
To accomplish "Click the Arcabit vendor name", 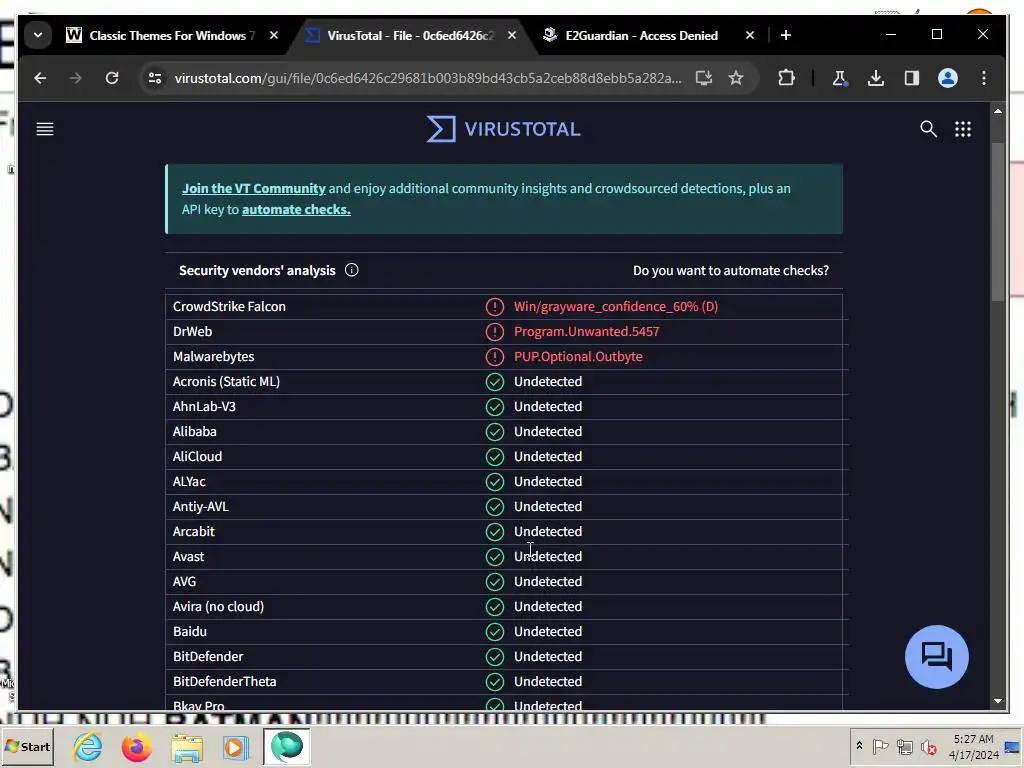I will coord(193,532).
